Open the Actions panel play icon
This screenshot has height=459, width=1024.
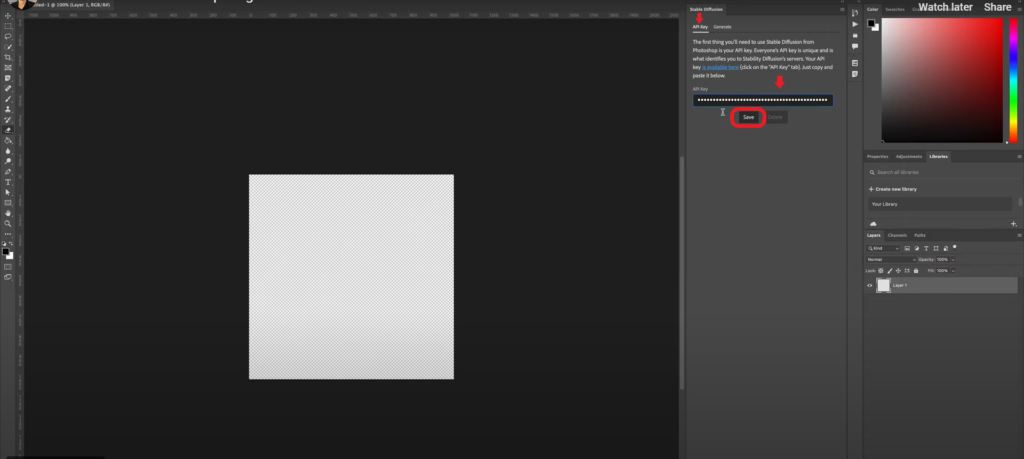pos(855,24)
